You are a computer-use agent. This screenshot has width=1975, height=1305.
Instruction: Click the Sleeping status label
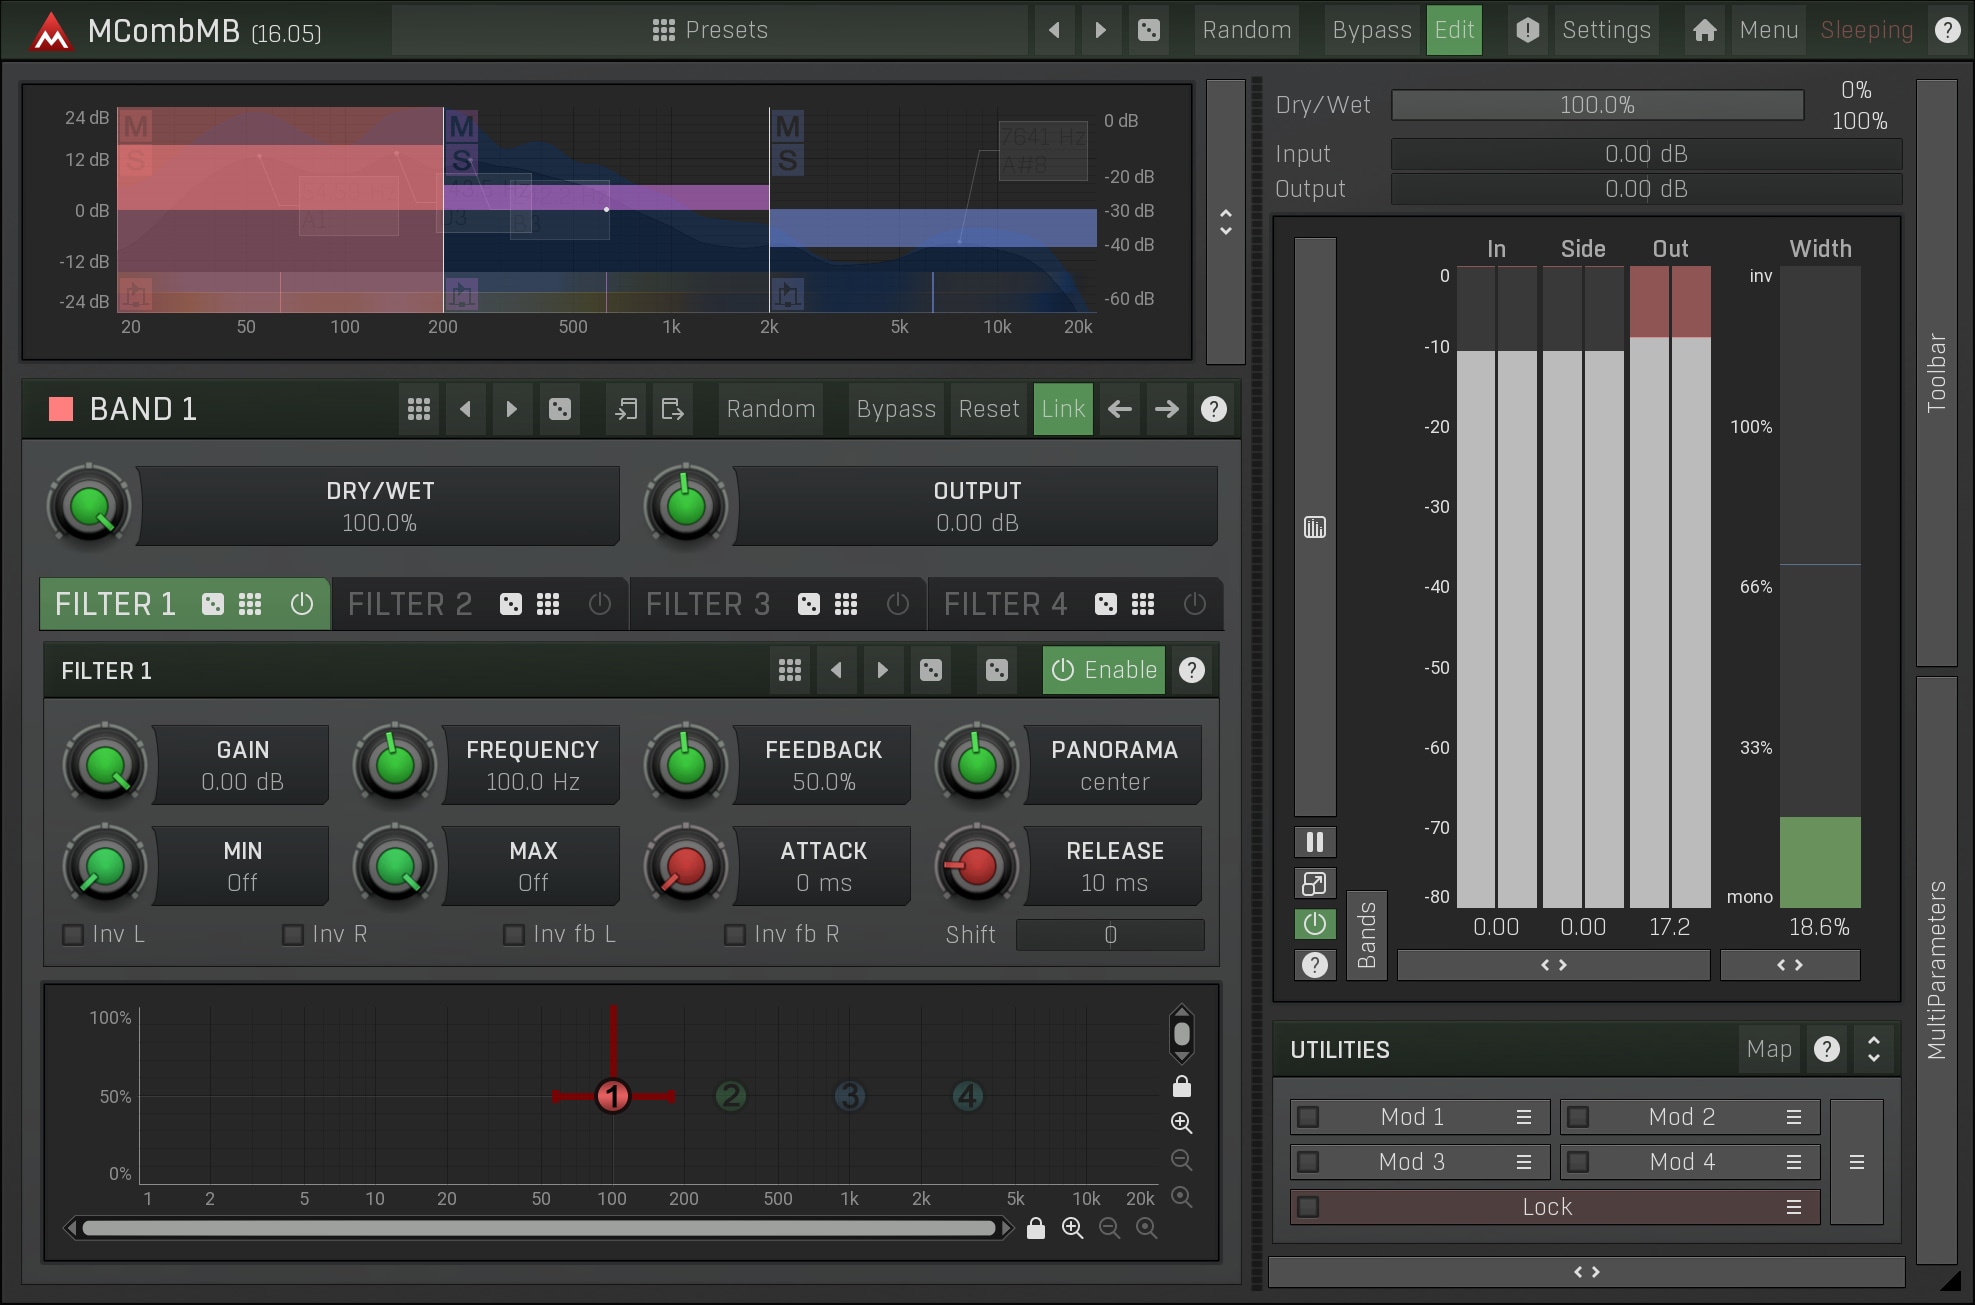tap(1866, 30)
